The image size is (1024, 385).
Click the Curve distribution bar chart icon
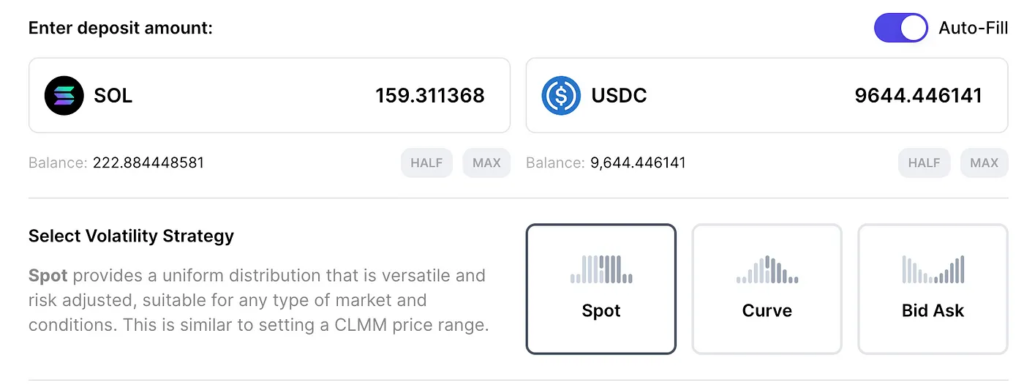[767, 269]
